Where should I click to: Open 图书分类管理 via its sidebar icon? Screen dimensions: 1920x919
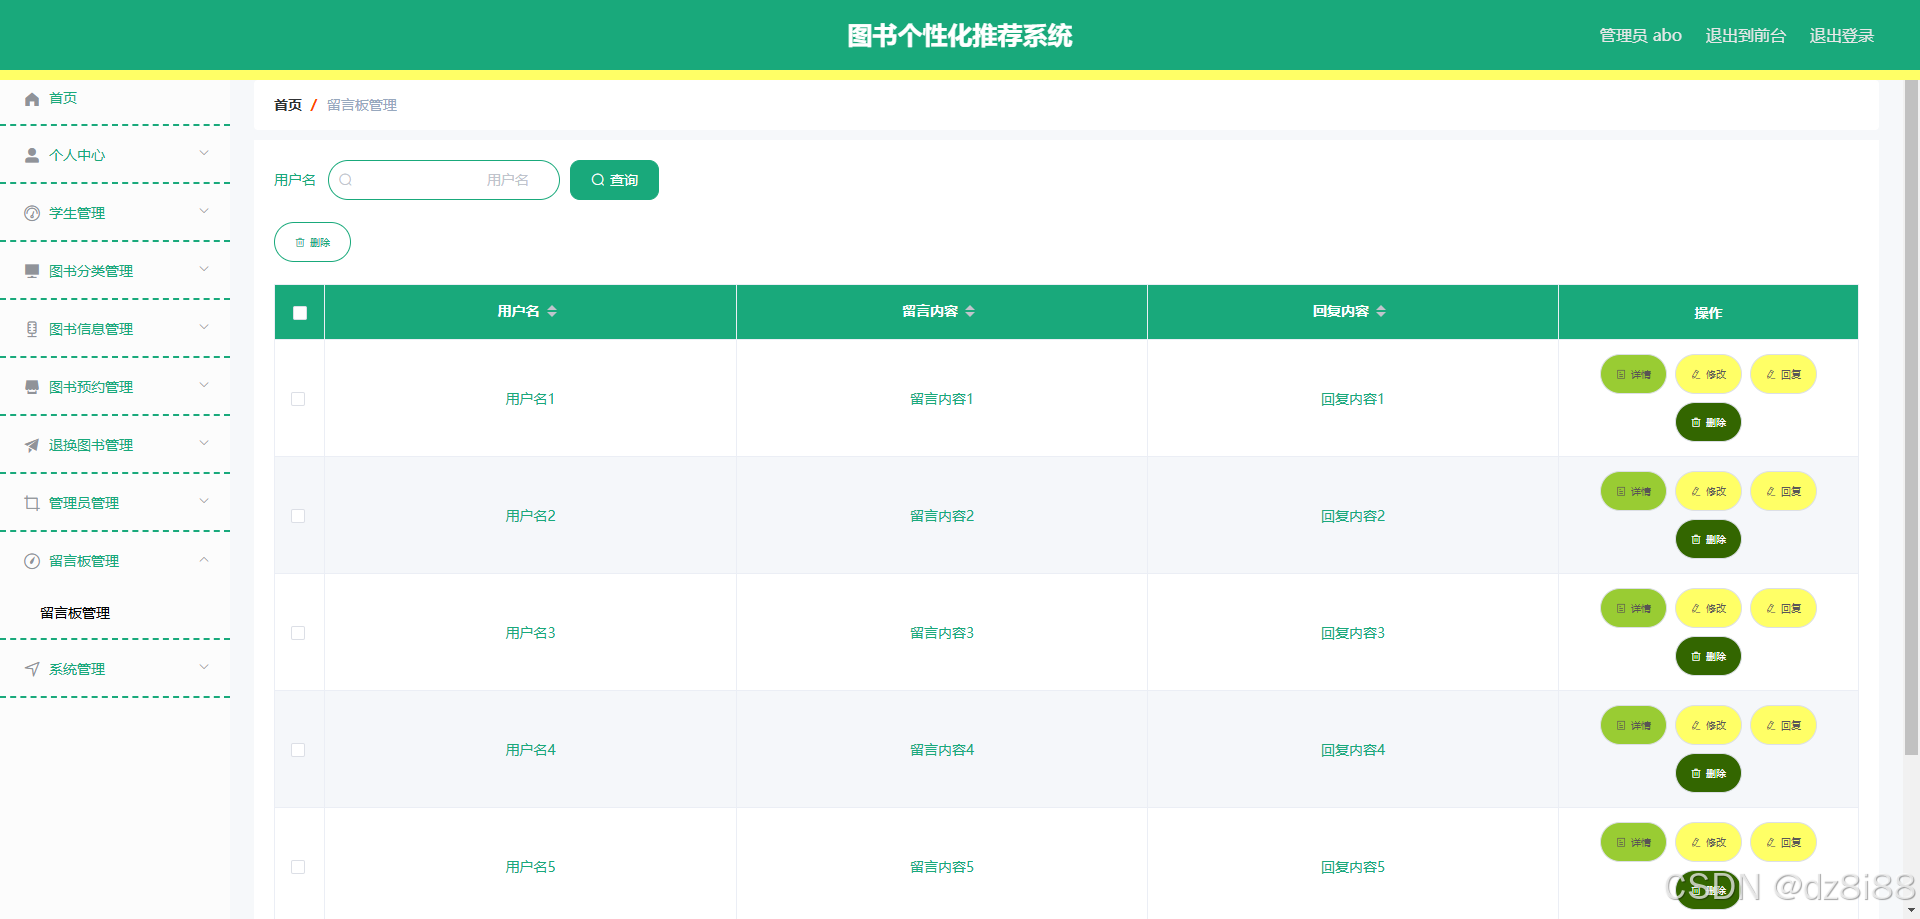coord(31,270)
